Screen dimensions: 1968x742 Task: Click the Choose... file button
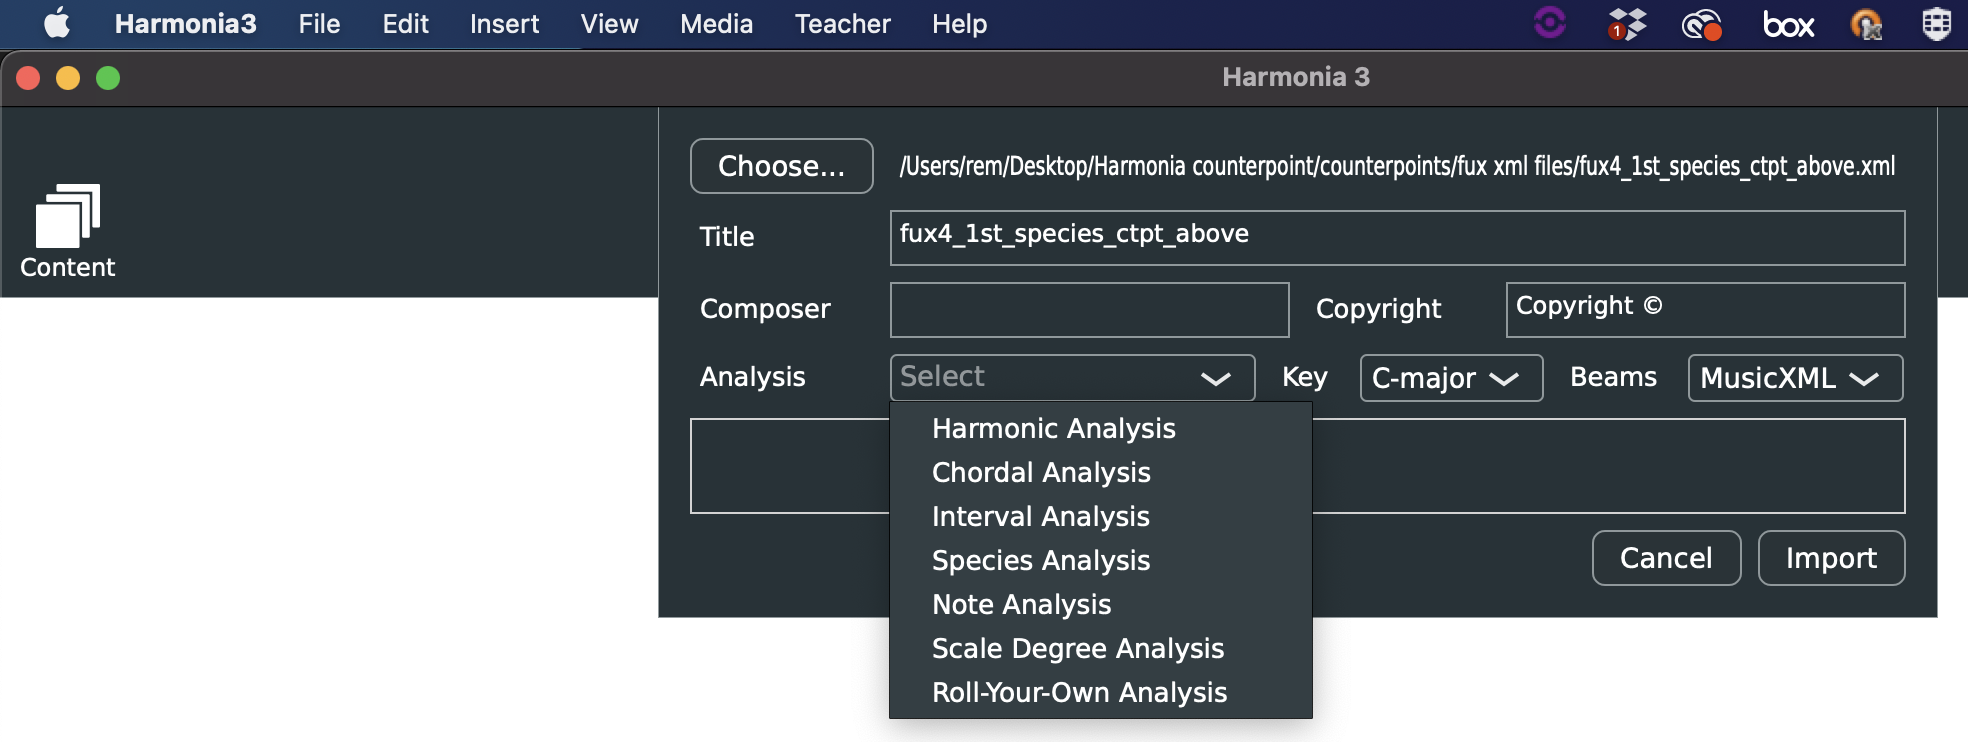(781, 166)
